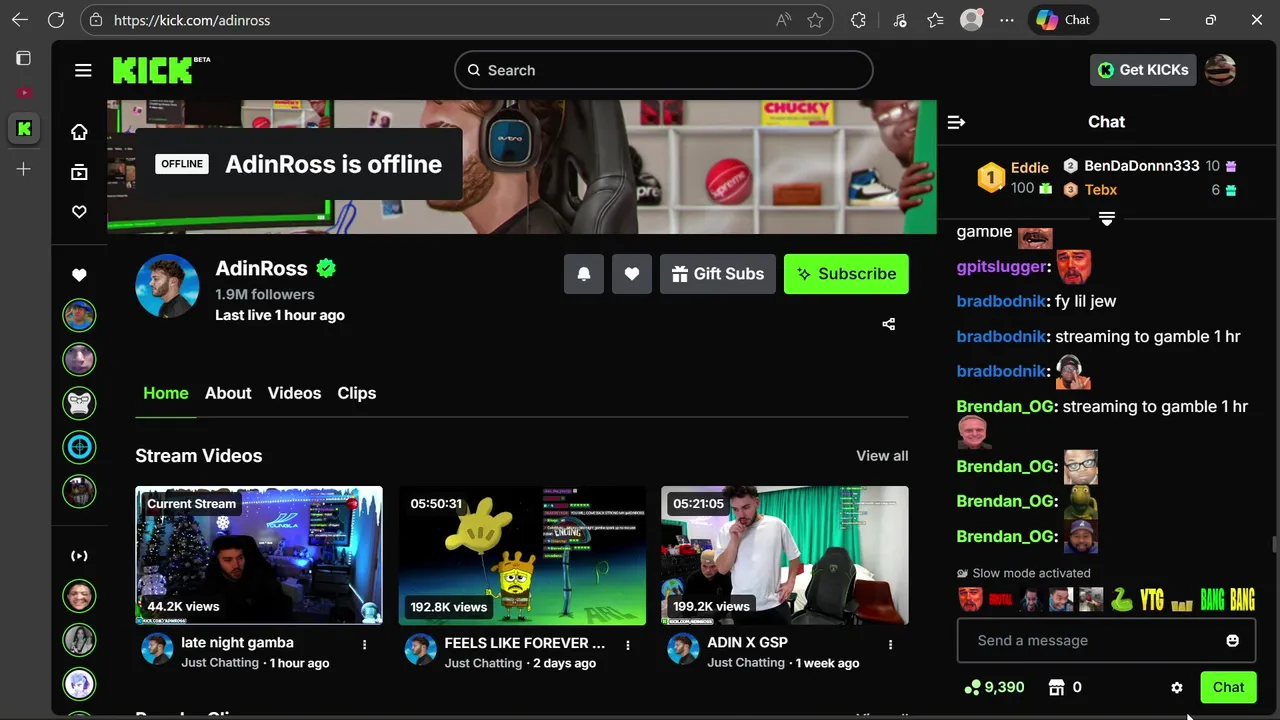Screen dimensions: 1280x720
Task: Open browser tab actions sidebar icon
Action: [x=23, y=58]
